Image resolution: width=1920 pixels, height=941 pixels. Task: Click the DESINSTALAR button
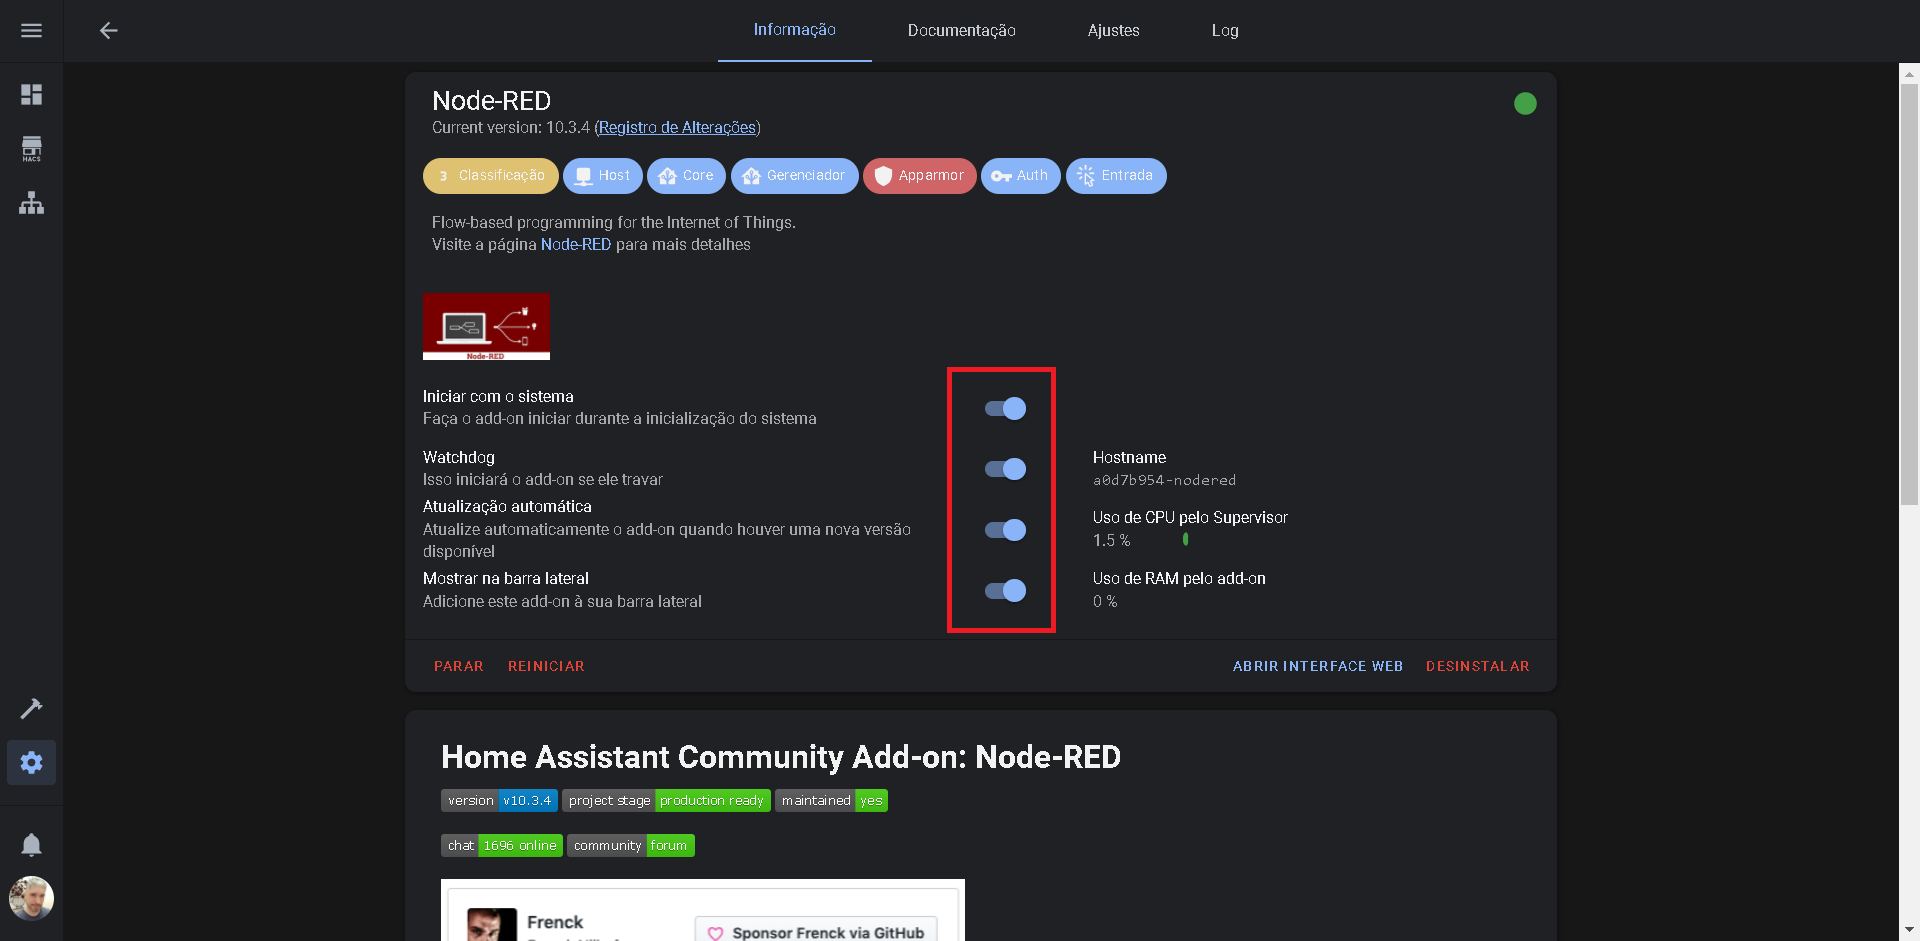click(x=1478, y=666)
